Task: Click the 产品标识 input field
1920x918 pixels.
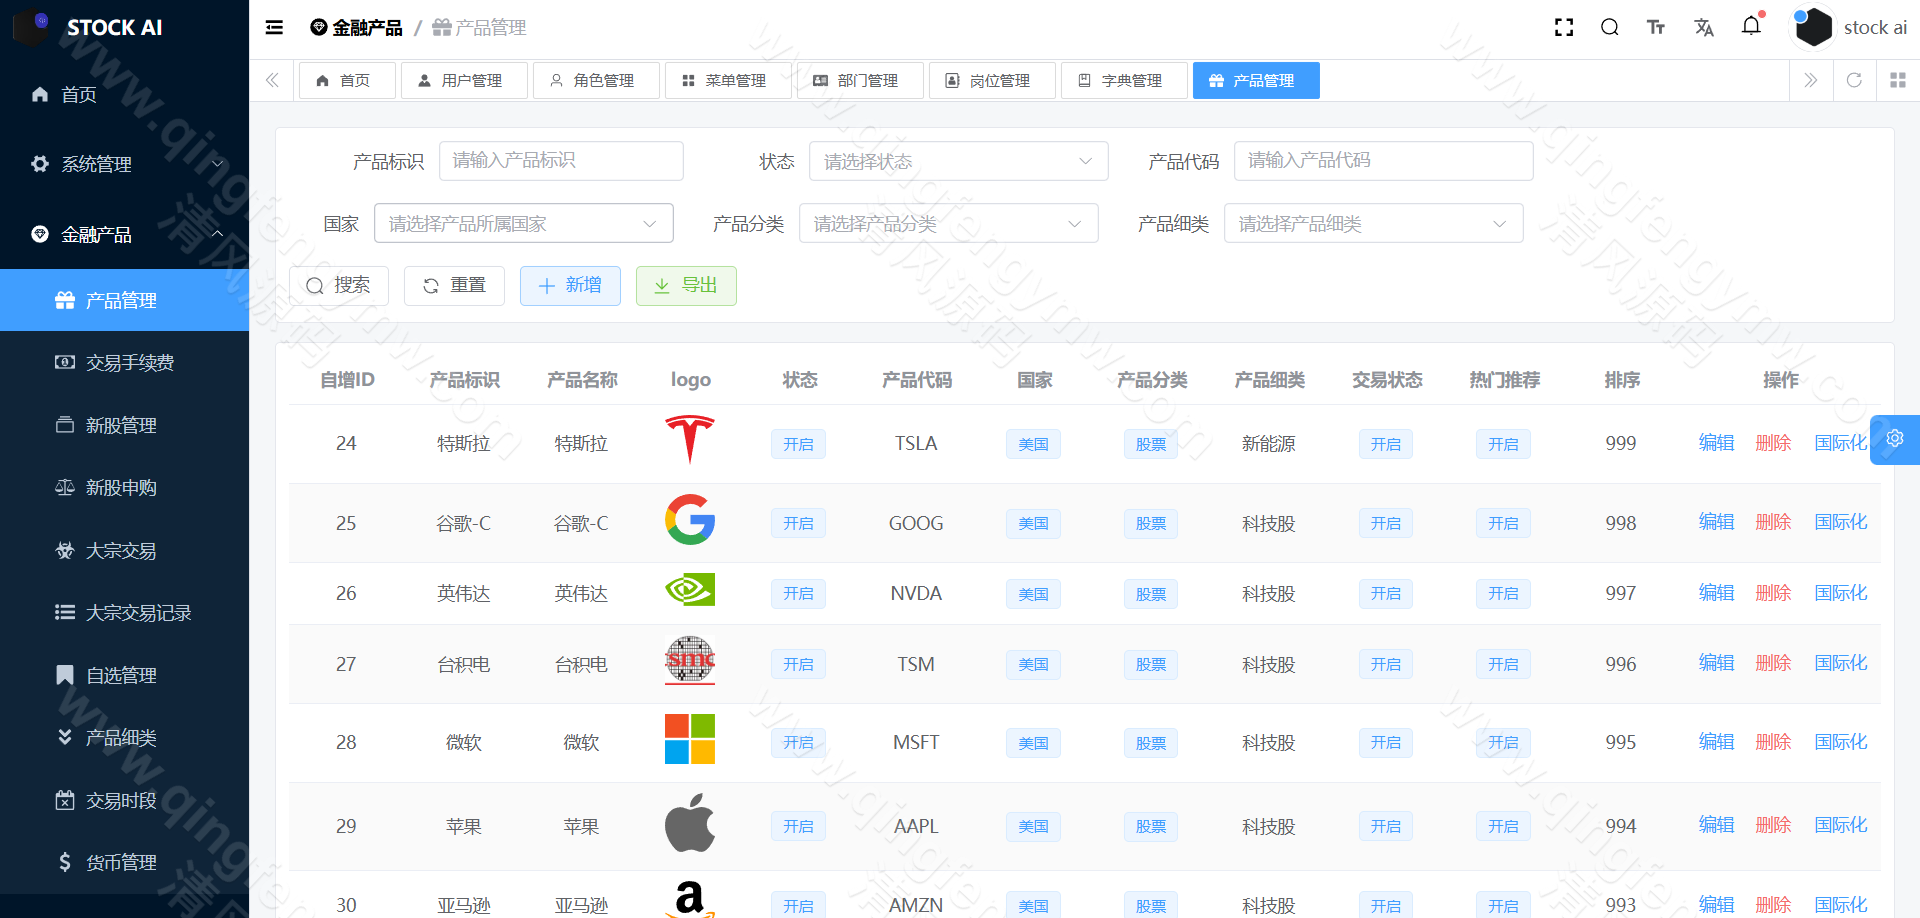Action: click(x=561, y=160)
